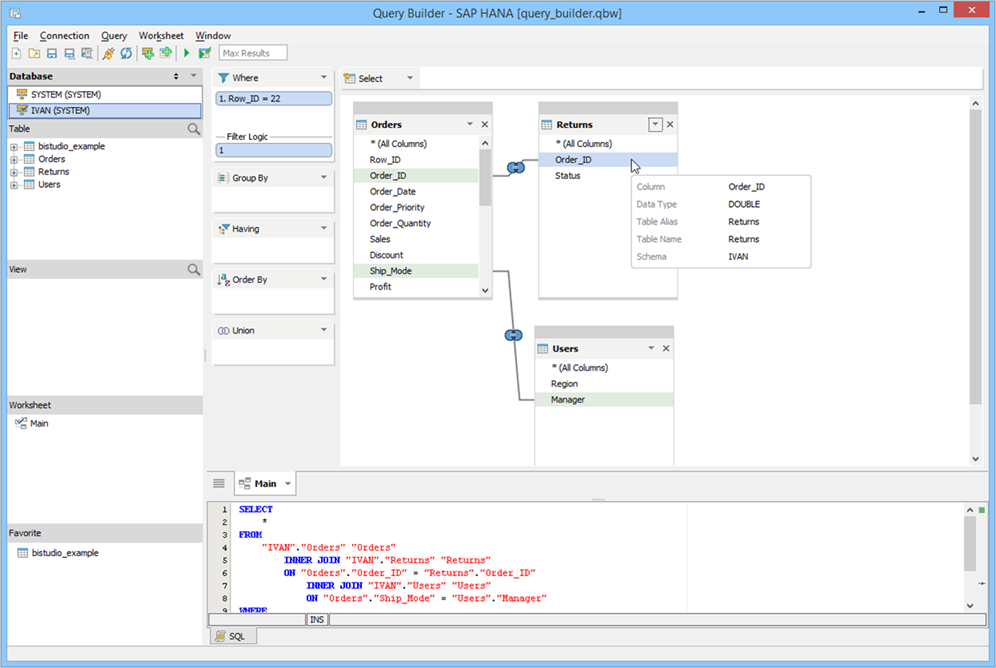
Task: Open bistudio_example in Favorite panel
Action: (65, 553)
